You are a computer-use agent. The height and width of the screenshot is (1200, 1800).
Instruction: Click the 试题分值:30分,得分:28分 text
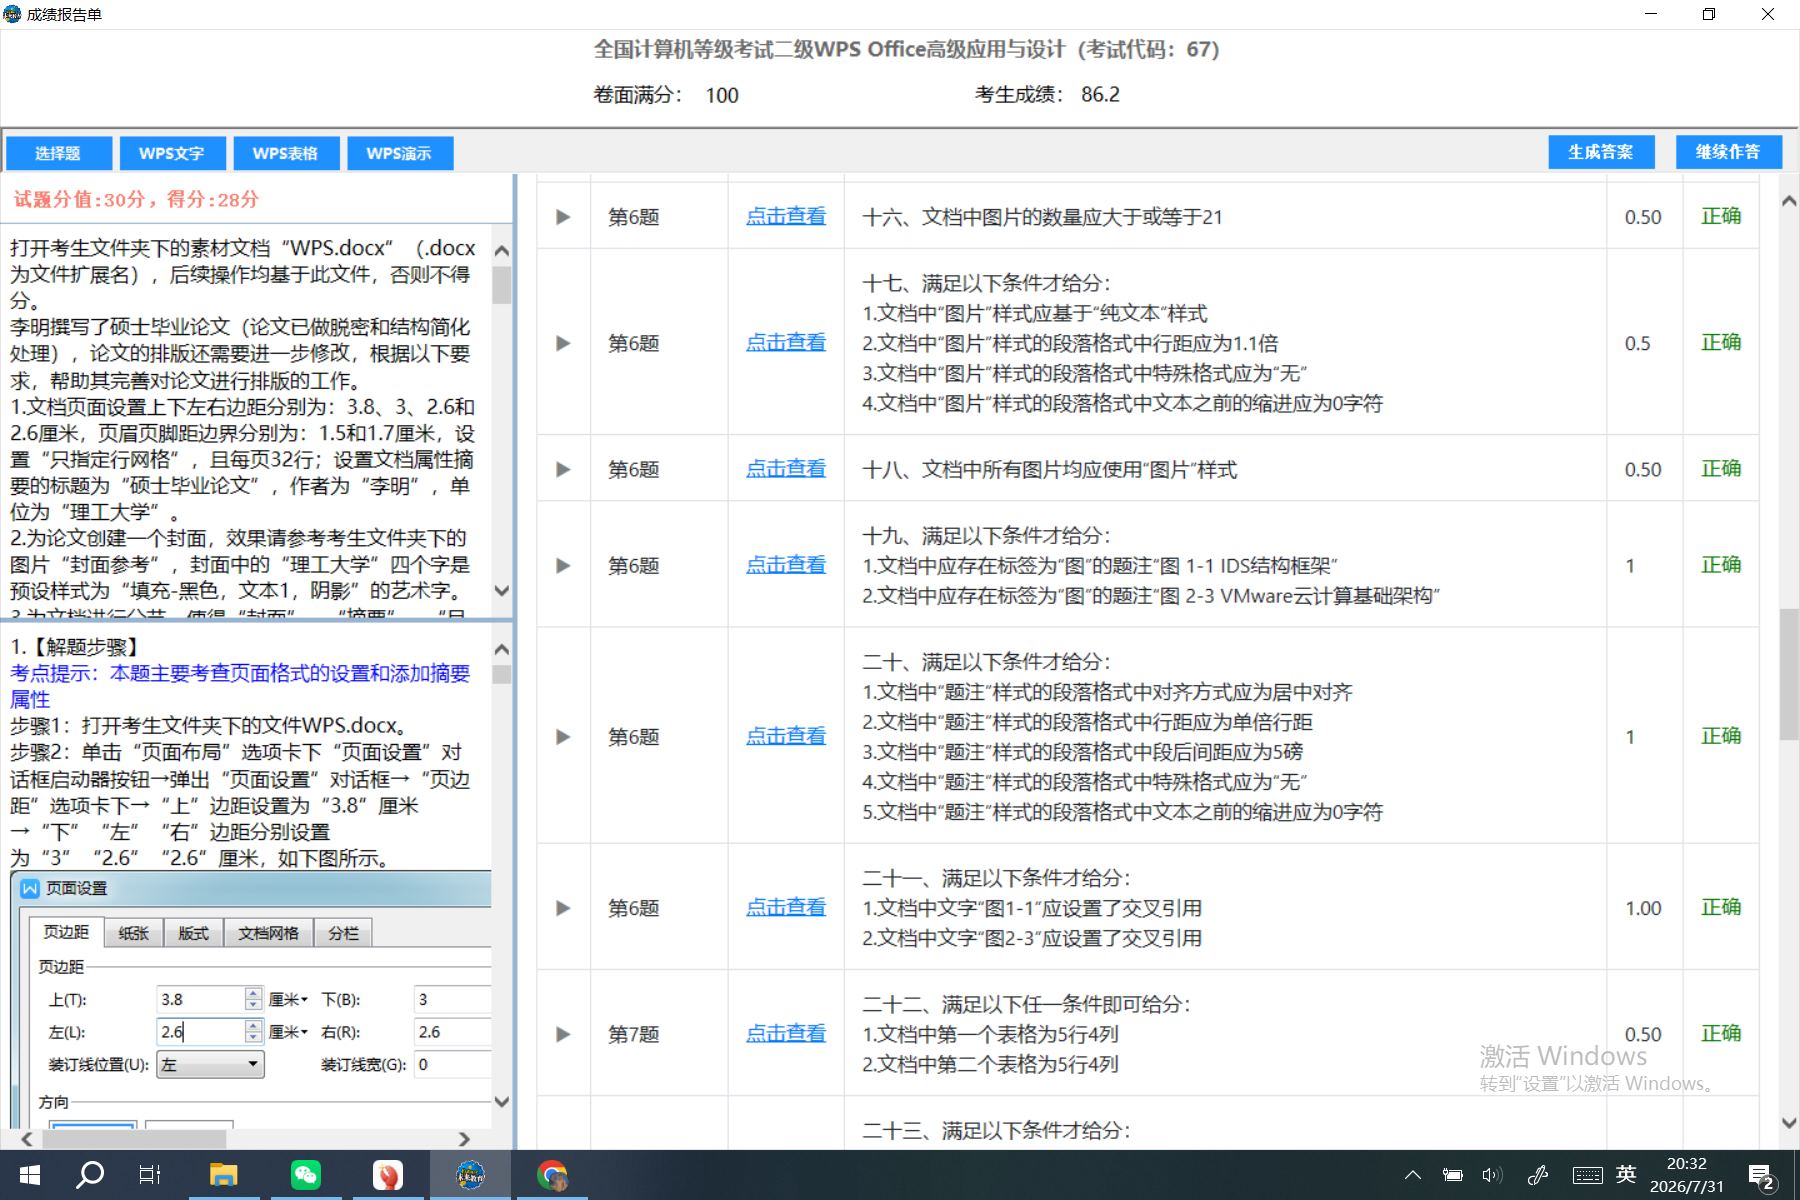pyautogui.click(x=136, y=199)
